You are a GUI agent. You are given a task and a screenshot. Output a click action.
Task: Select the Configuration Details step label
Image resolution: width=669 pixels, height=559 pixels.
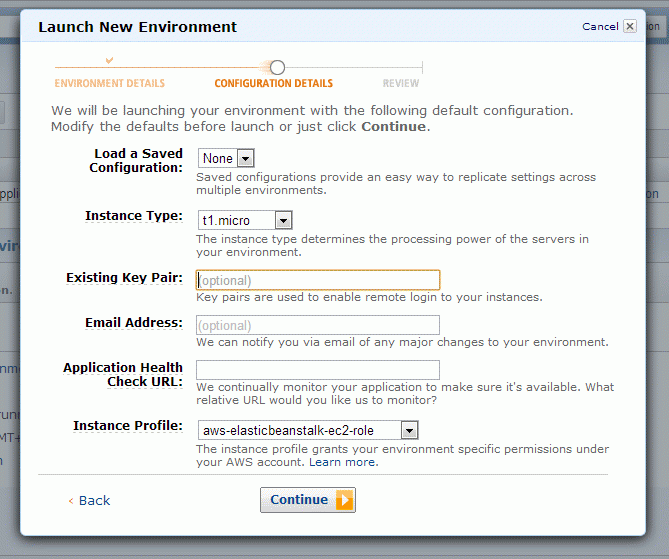(273, 83)
